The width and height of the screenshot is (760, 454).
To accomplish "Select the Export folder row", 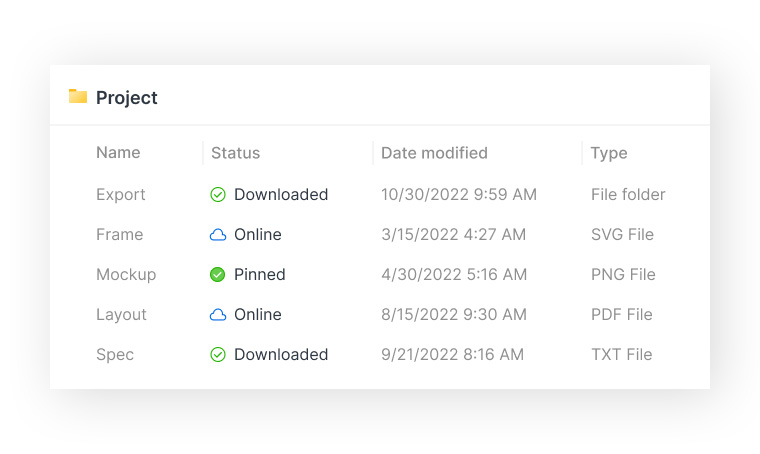I will tap(121, 195).
